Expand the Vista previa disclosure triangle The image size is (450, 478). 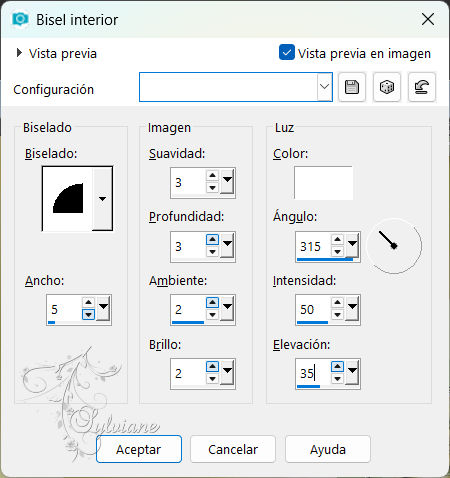tap(19, 53)
